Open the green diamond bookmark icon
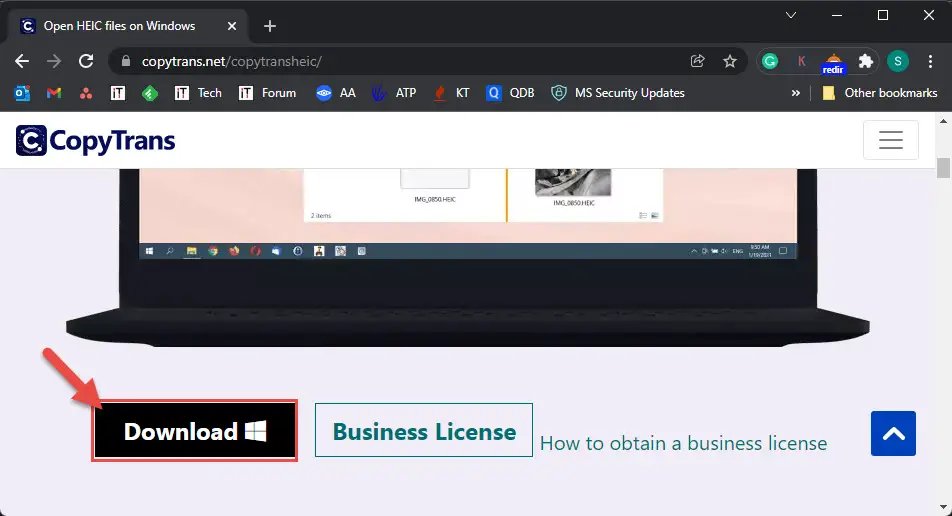Screen dimensions: 952x516 tap(150, 93)
